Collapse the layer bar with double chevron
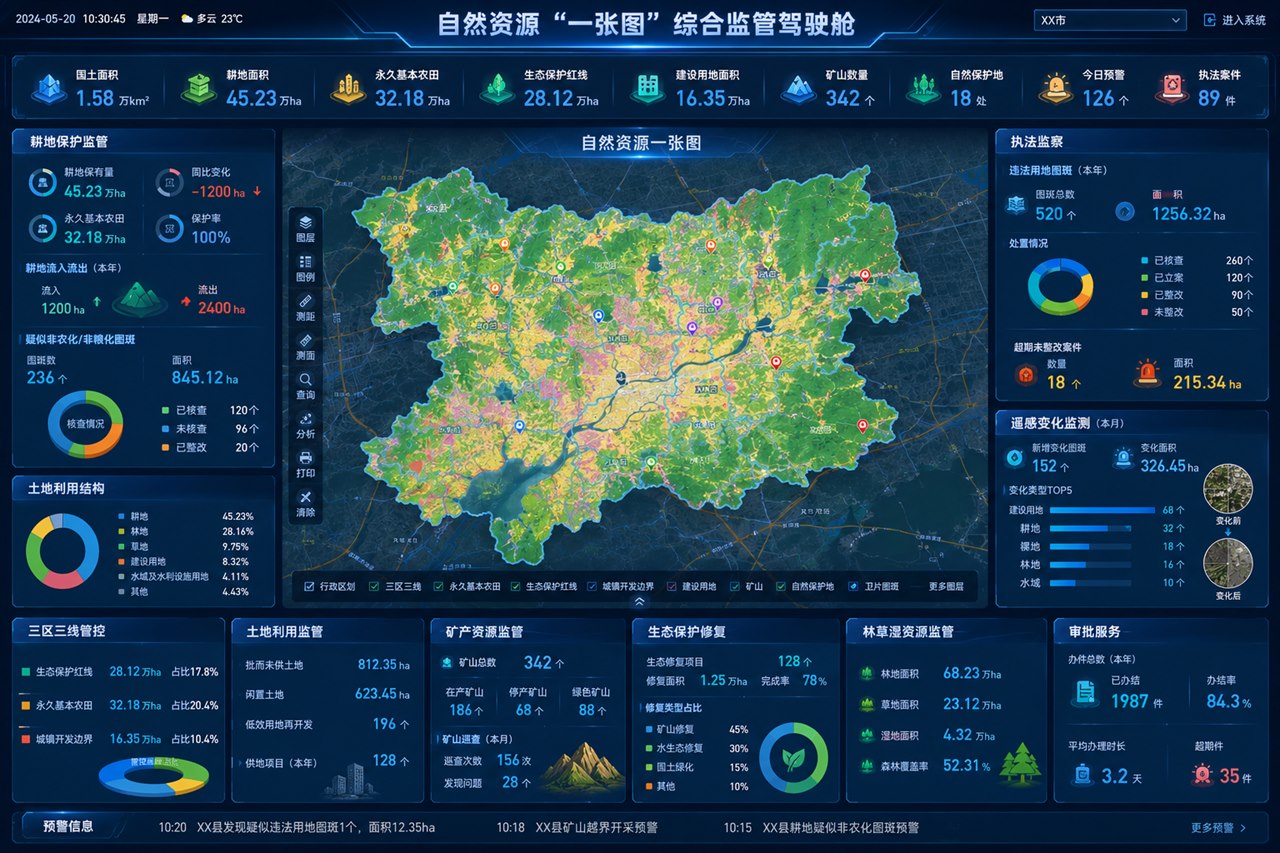Image resolution: width=1280 pixels, height=853 pixels. click(640, 601)
